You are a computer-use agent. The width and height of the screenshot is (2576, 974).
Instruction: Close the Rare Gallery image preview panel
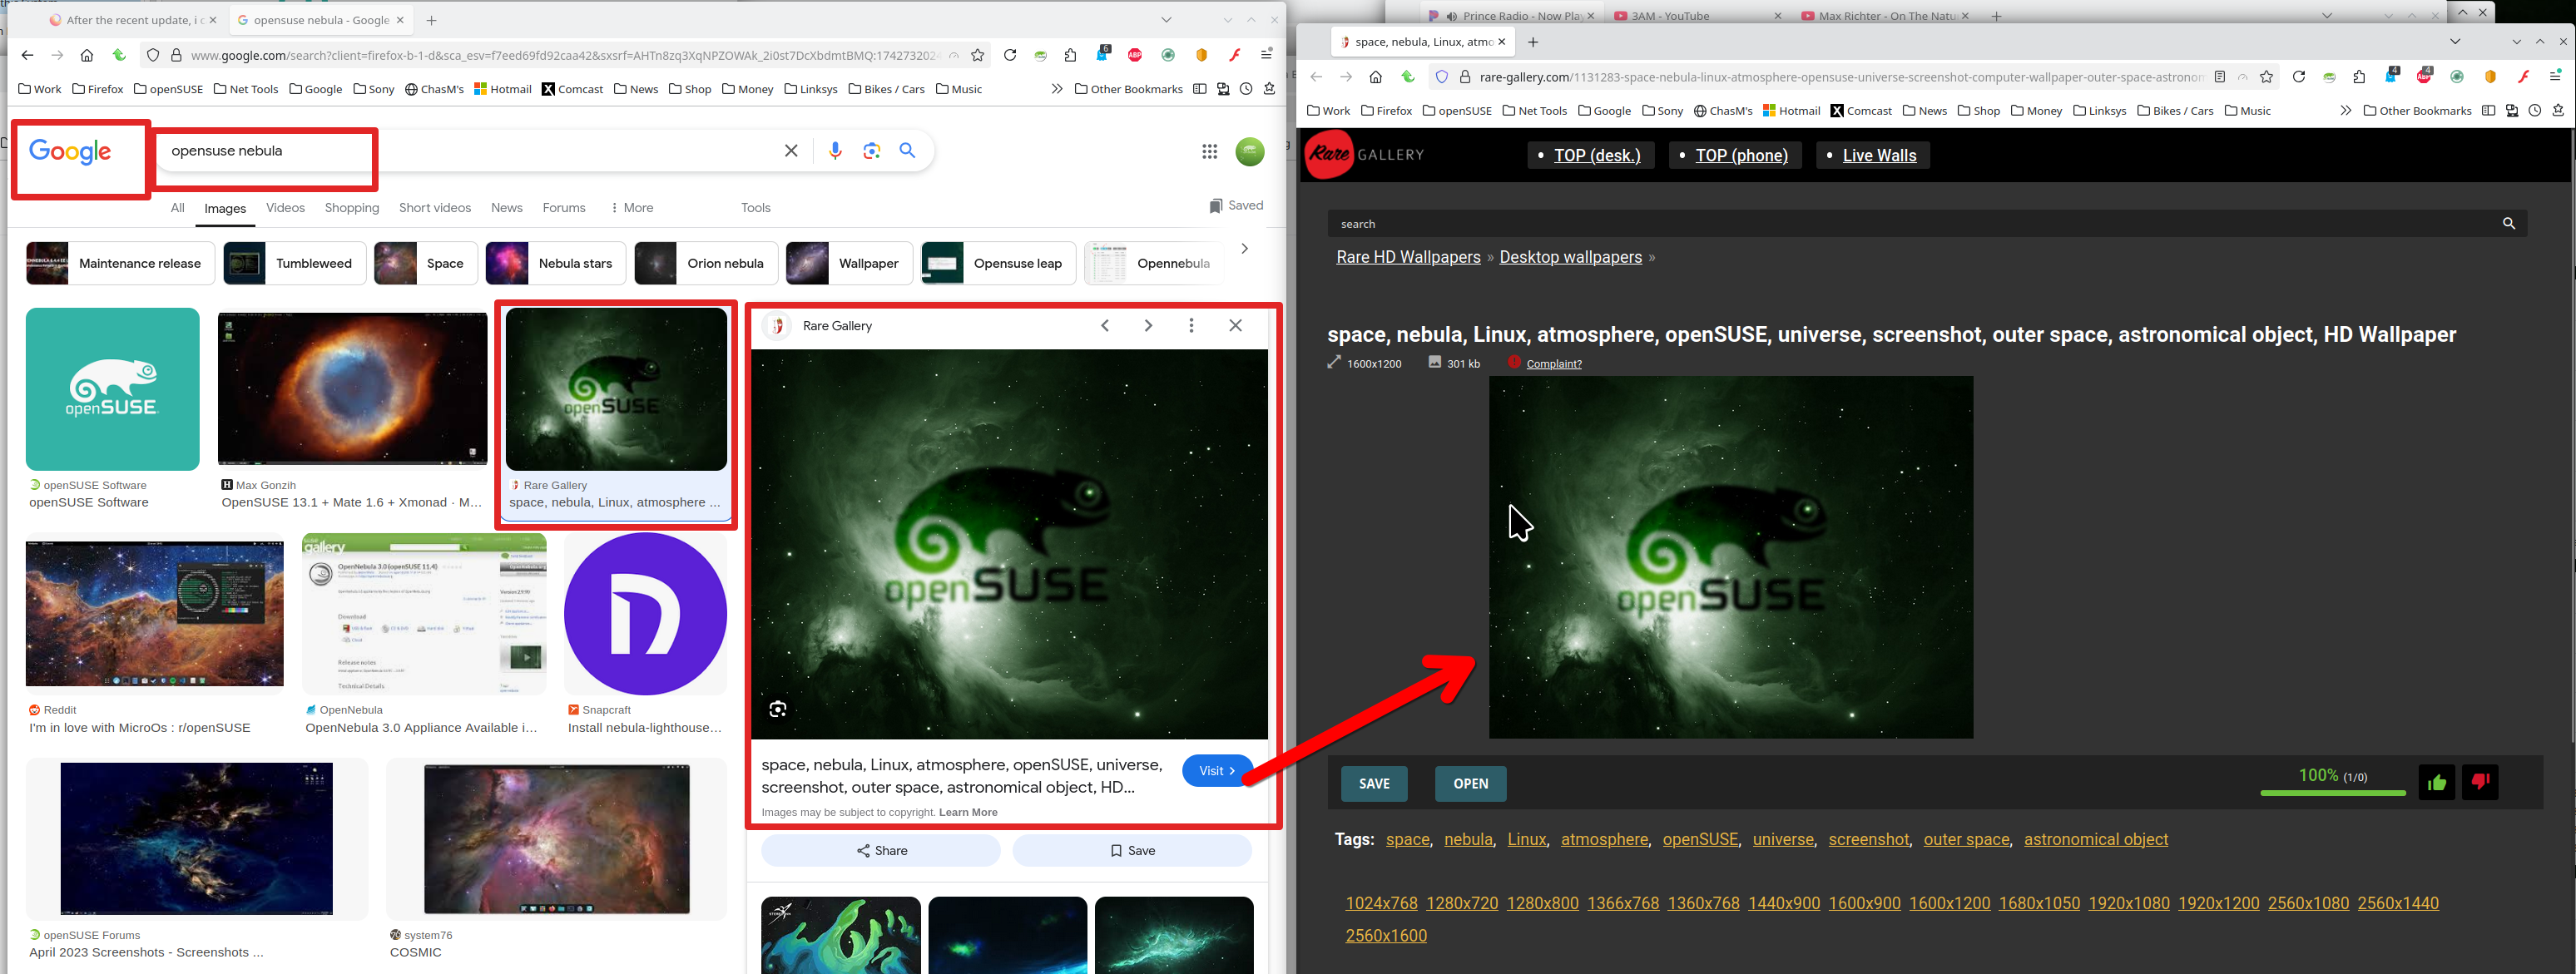pos(1236,326)
